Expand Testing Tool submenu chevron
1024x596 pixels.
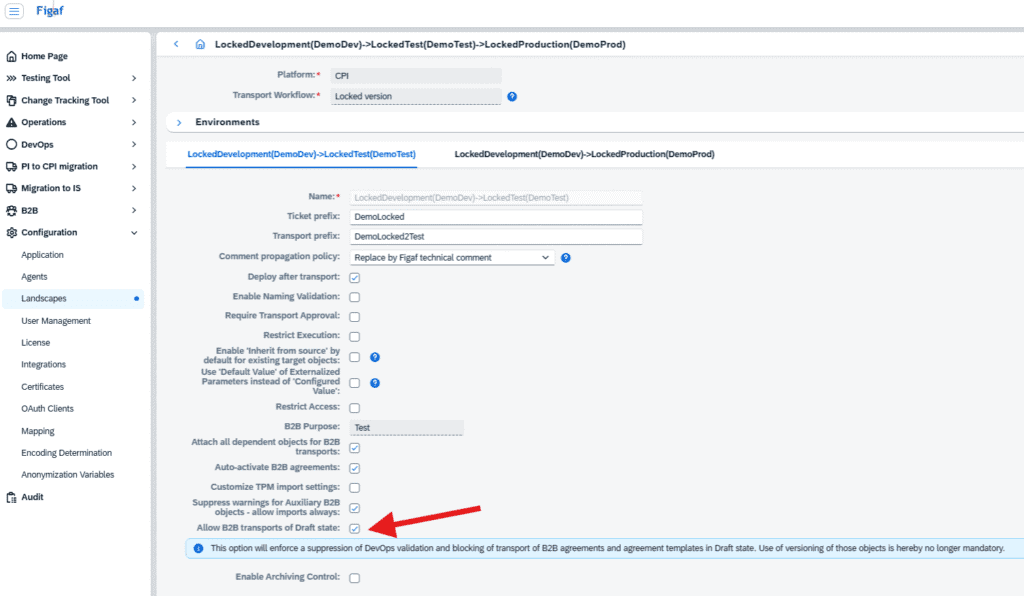[x=134, y=78]
